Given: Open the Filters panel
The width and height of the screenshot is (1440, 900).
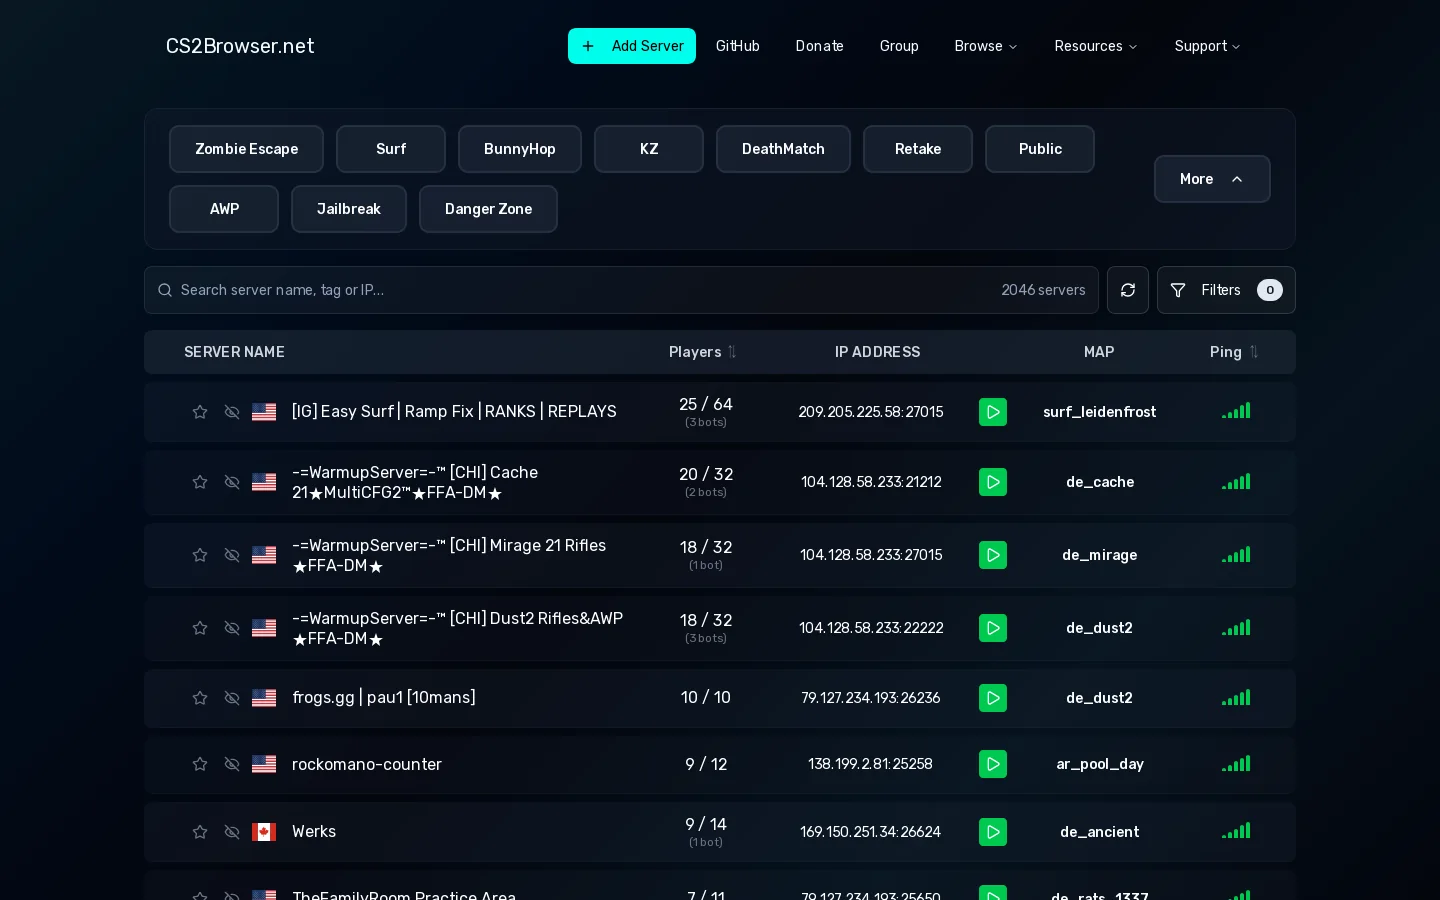Looking at the screenshot, I should click(1226, 290).
